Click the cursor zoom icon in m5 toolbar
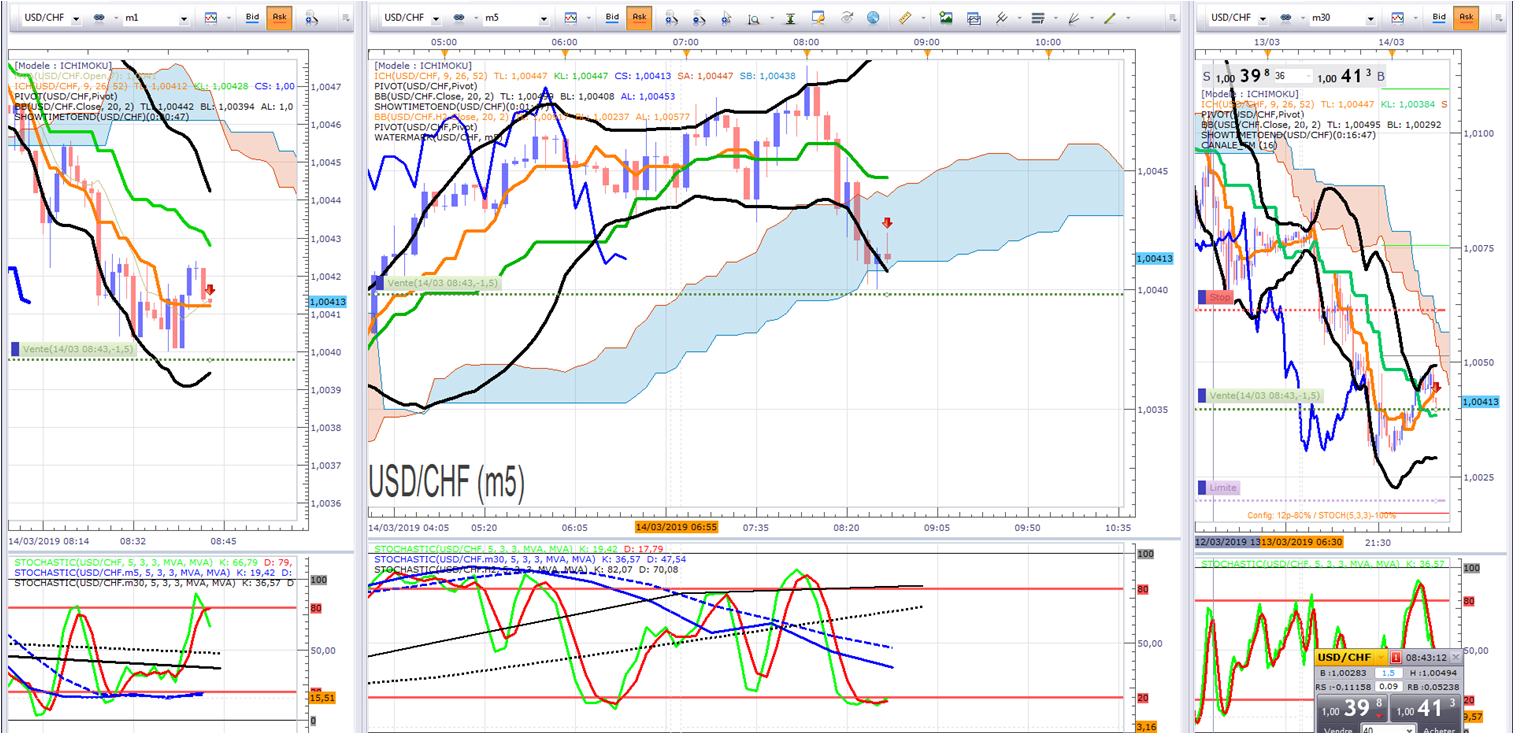 [x=725, y=17]
